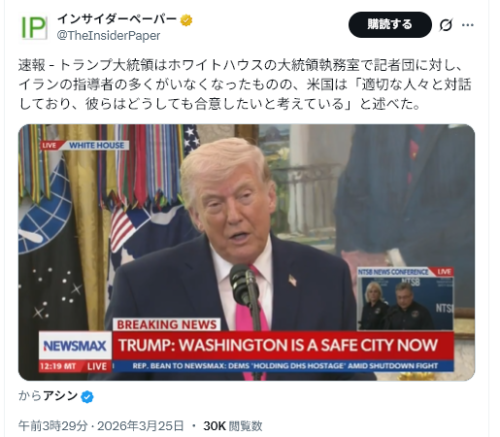Select the Japanese tweet text body
Viewport: 500px width, 437px height.
(x=245, y=85)
